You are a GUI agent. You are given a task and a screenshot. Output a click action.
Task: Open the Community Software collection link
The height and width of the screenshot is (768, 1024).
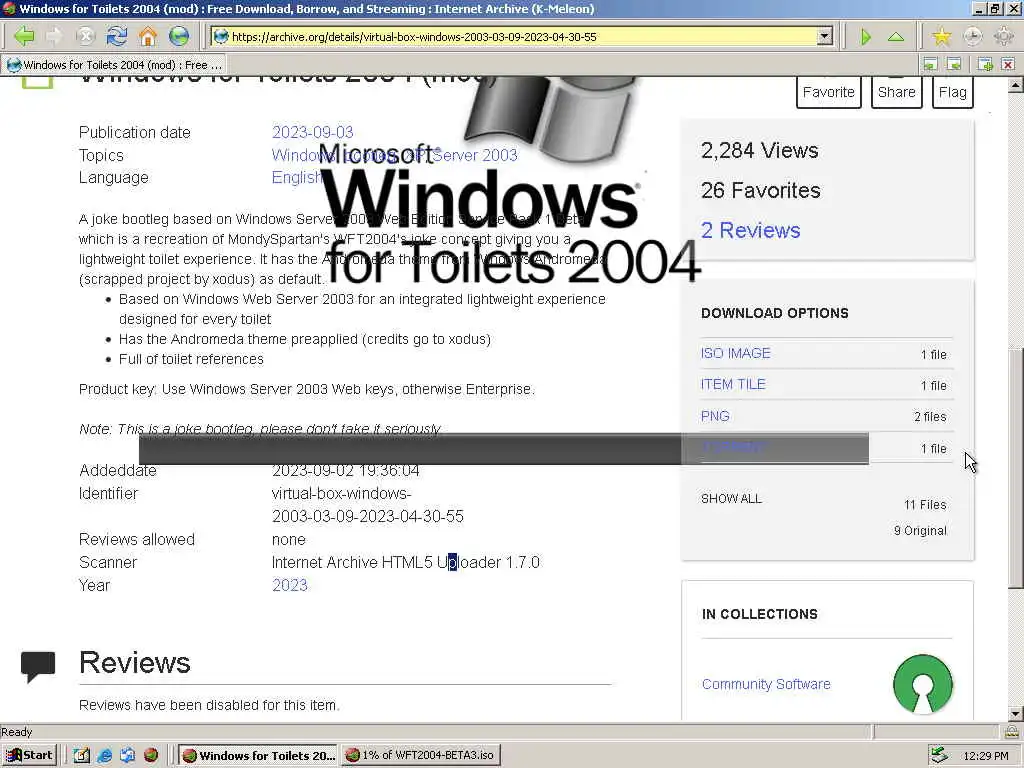[766, 684]
